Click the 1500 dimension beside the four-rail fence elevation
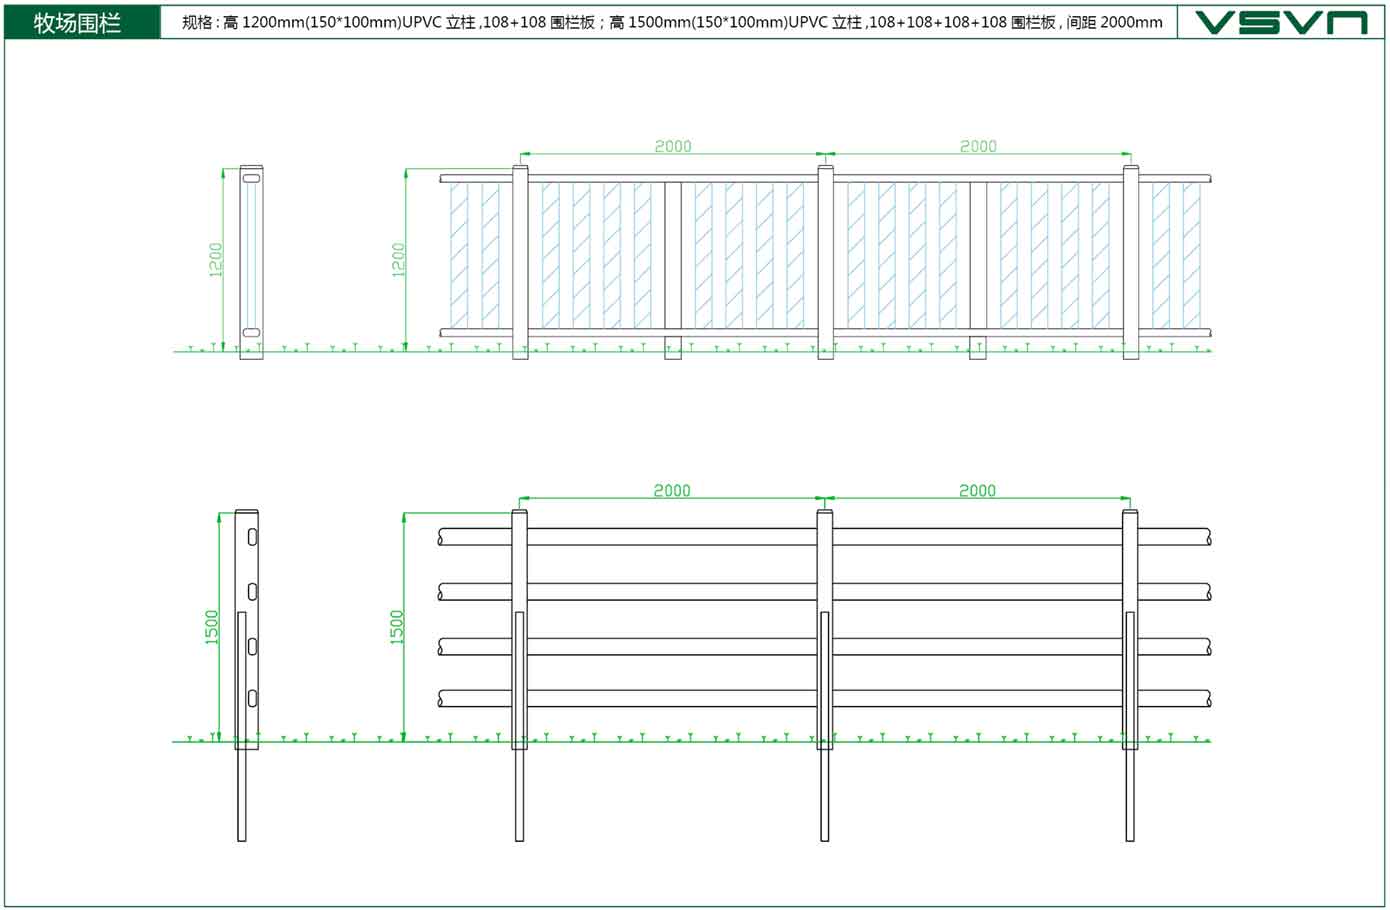The width and height of the screenshot is (1390, 910). click(396, 627)
